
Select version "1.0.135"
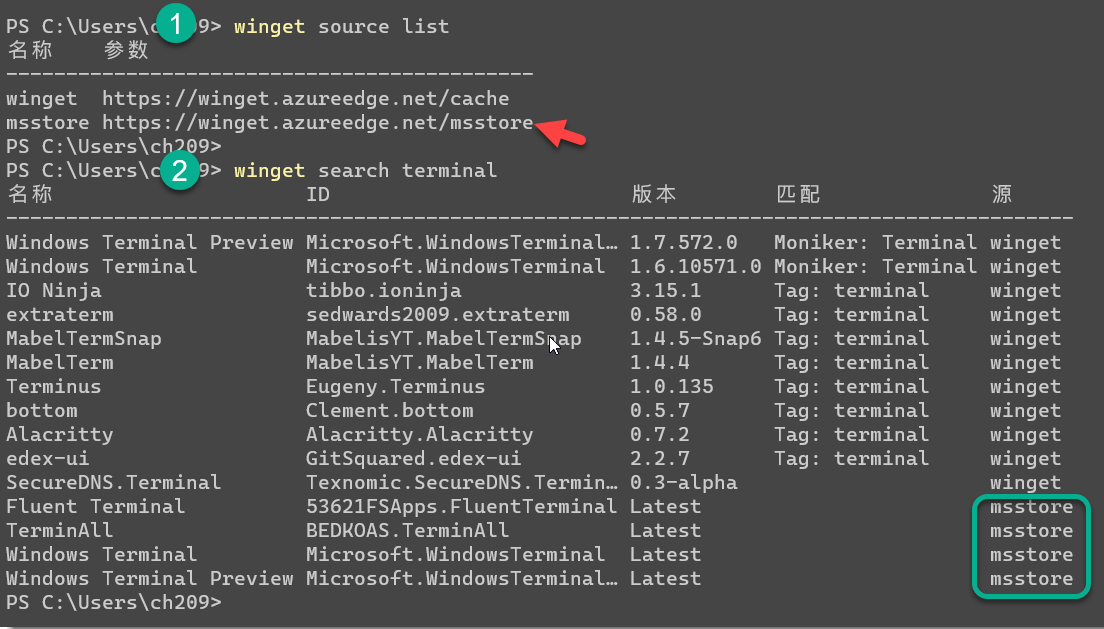[672, 387]
